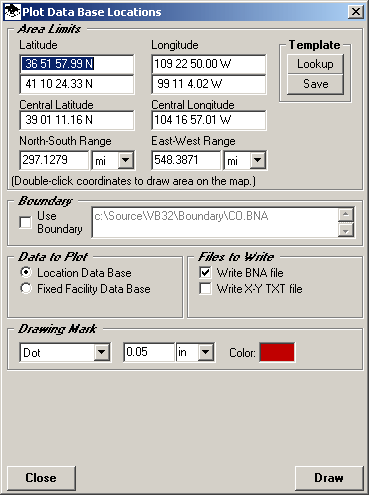Click the Drawing Mark group label
Viewport: 369px width, 495px height.
click(57, 329)
